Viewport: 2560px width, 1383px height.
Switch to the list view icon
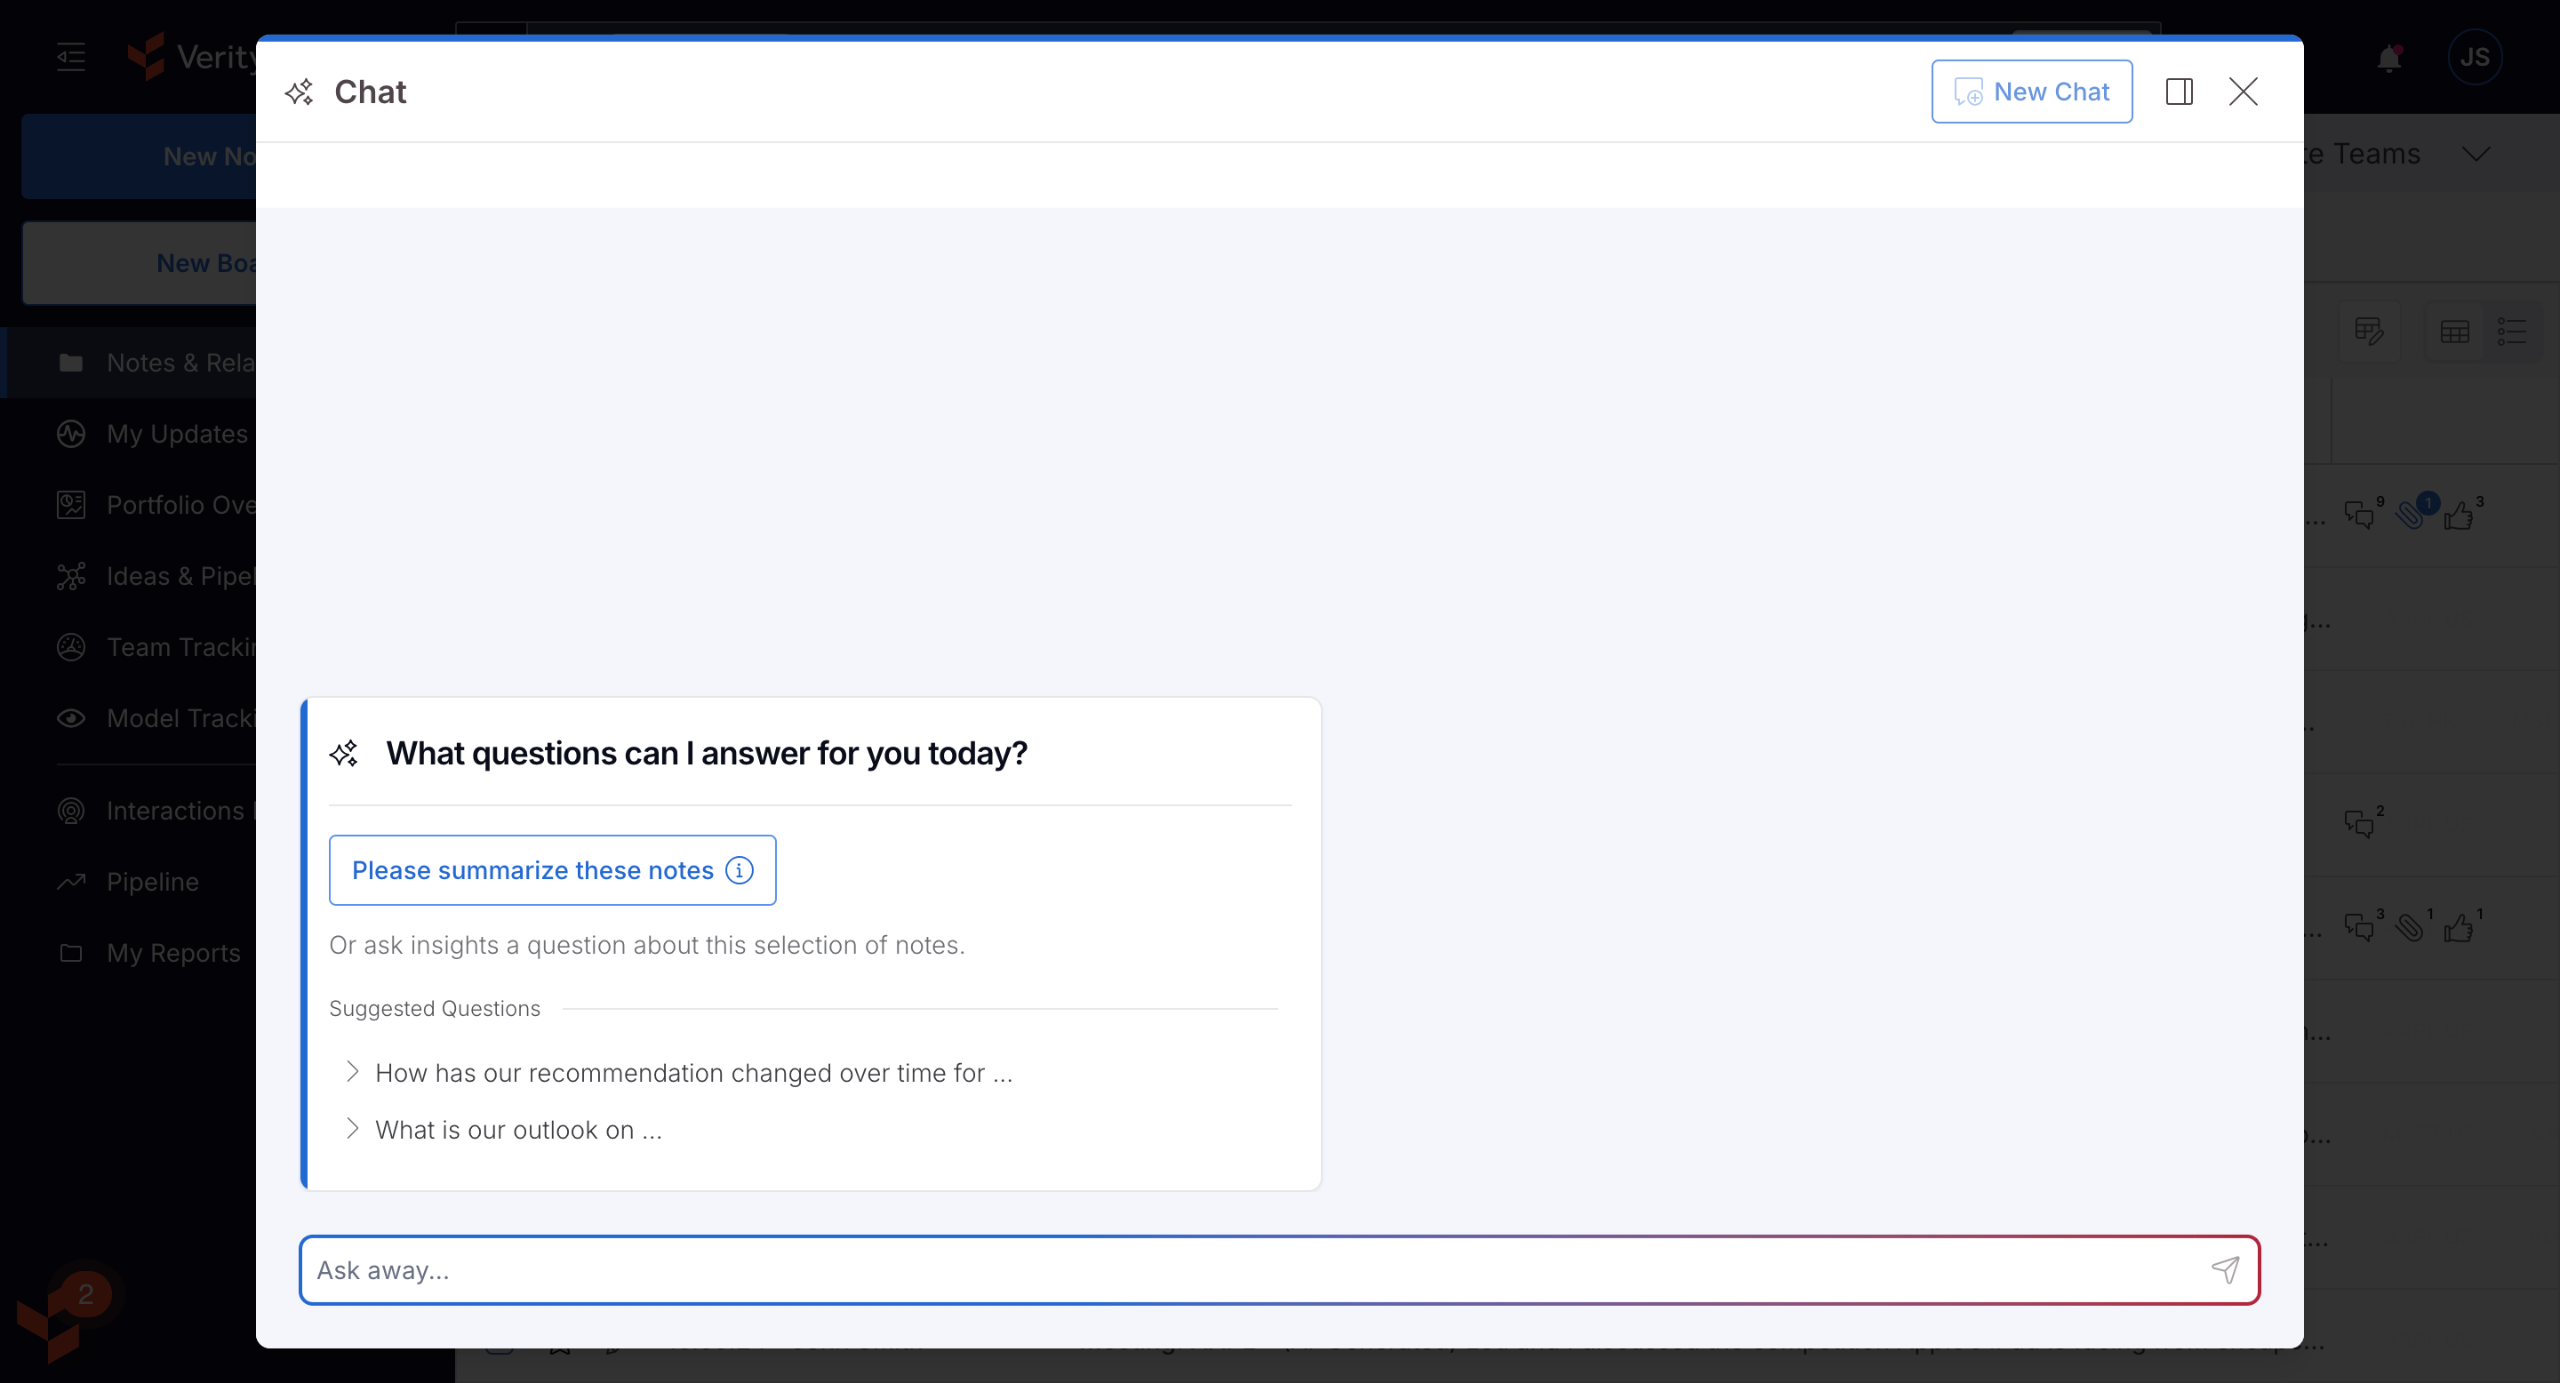tap(2511, 332)
